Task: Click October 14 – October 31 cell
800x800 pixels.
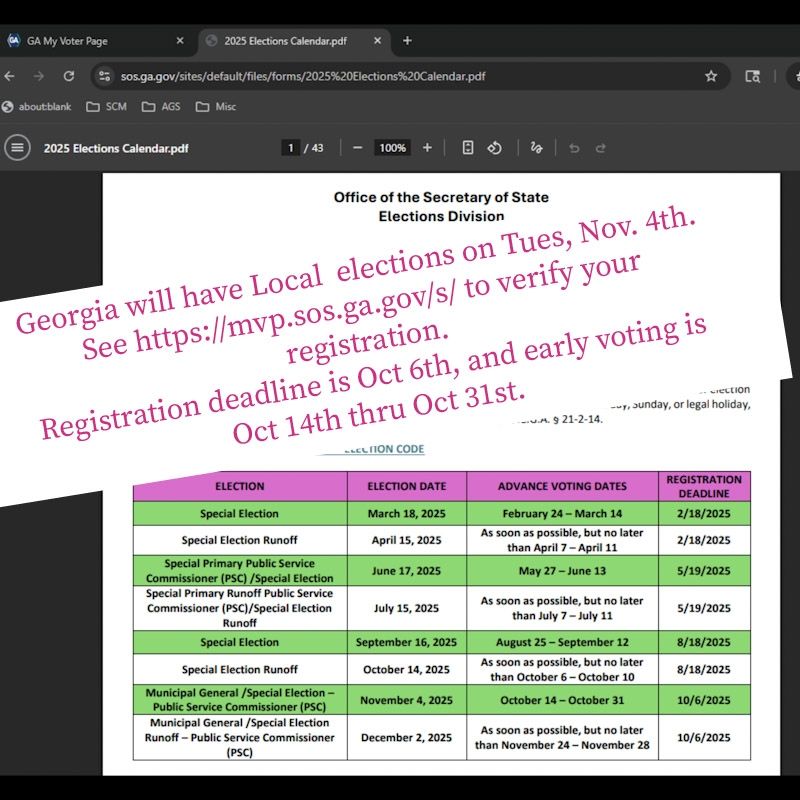Action: [562, 700]
